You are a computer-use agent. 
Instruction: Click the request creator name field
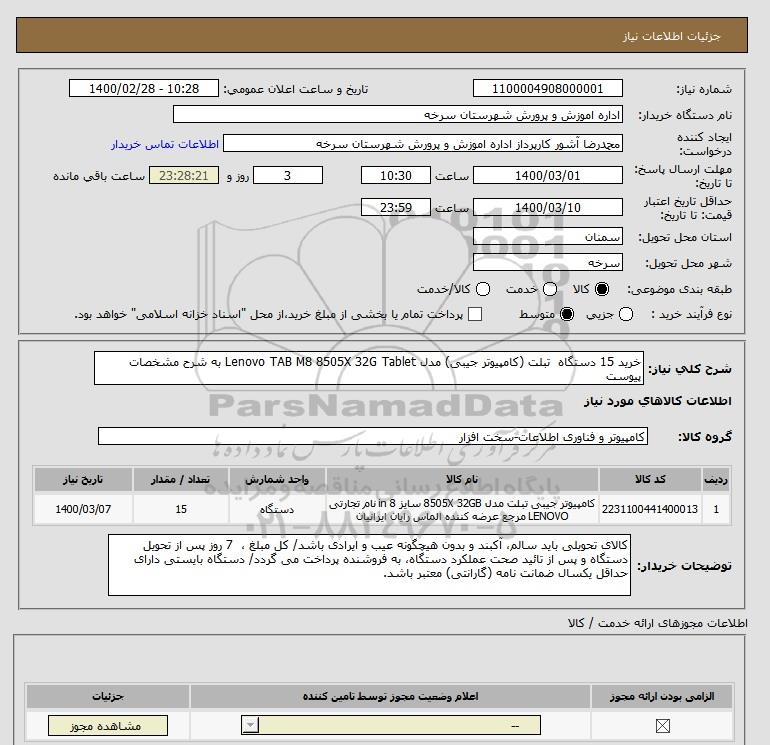click(423, 144)
